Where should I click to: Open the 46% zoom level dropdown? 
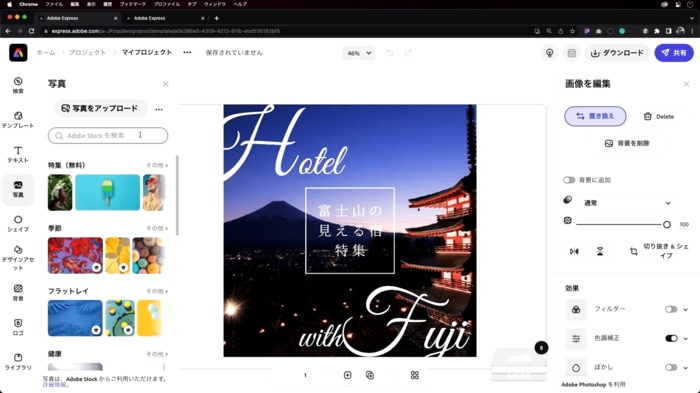tap(359, 53)
